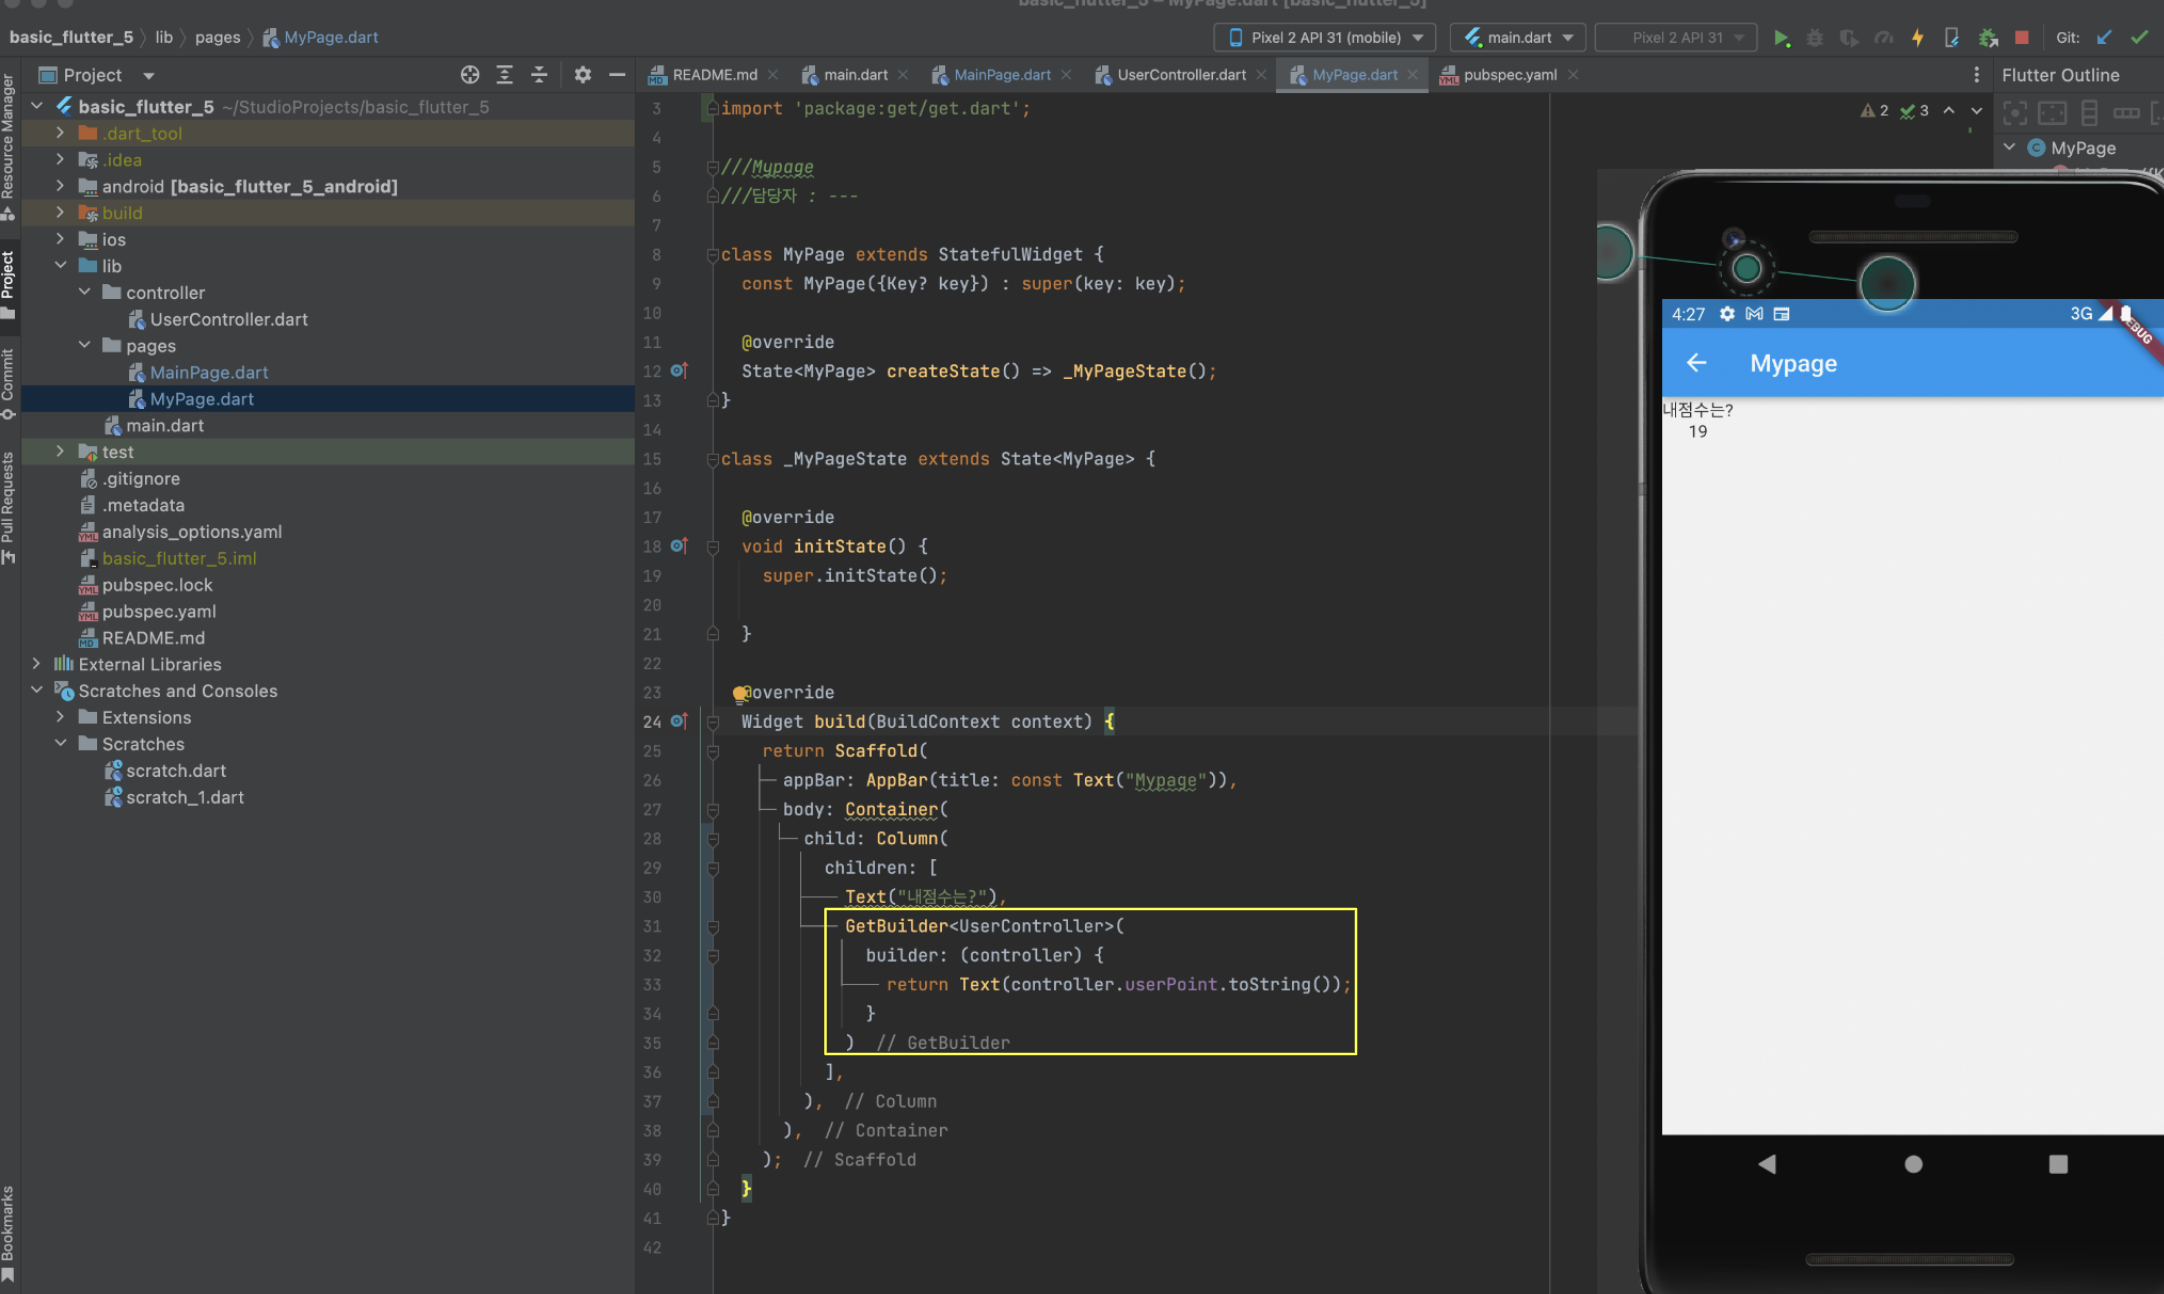Open MainPage.dart in the project tree
The width and height of the screenshot is (2164, 1294).
(x=208, y=372)
